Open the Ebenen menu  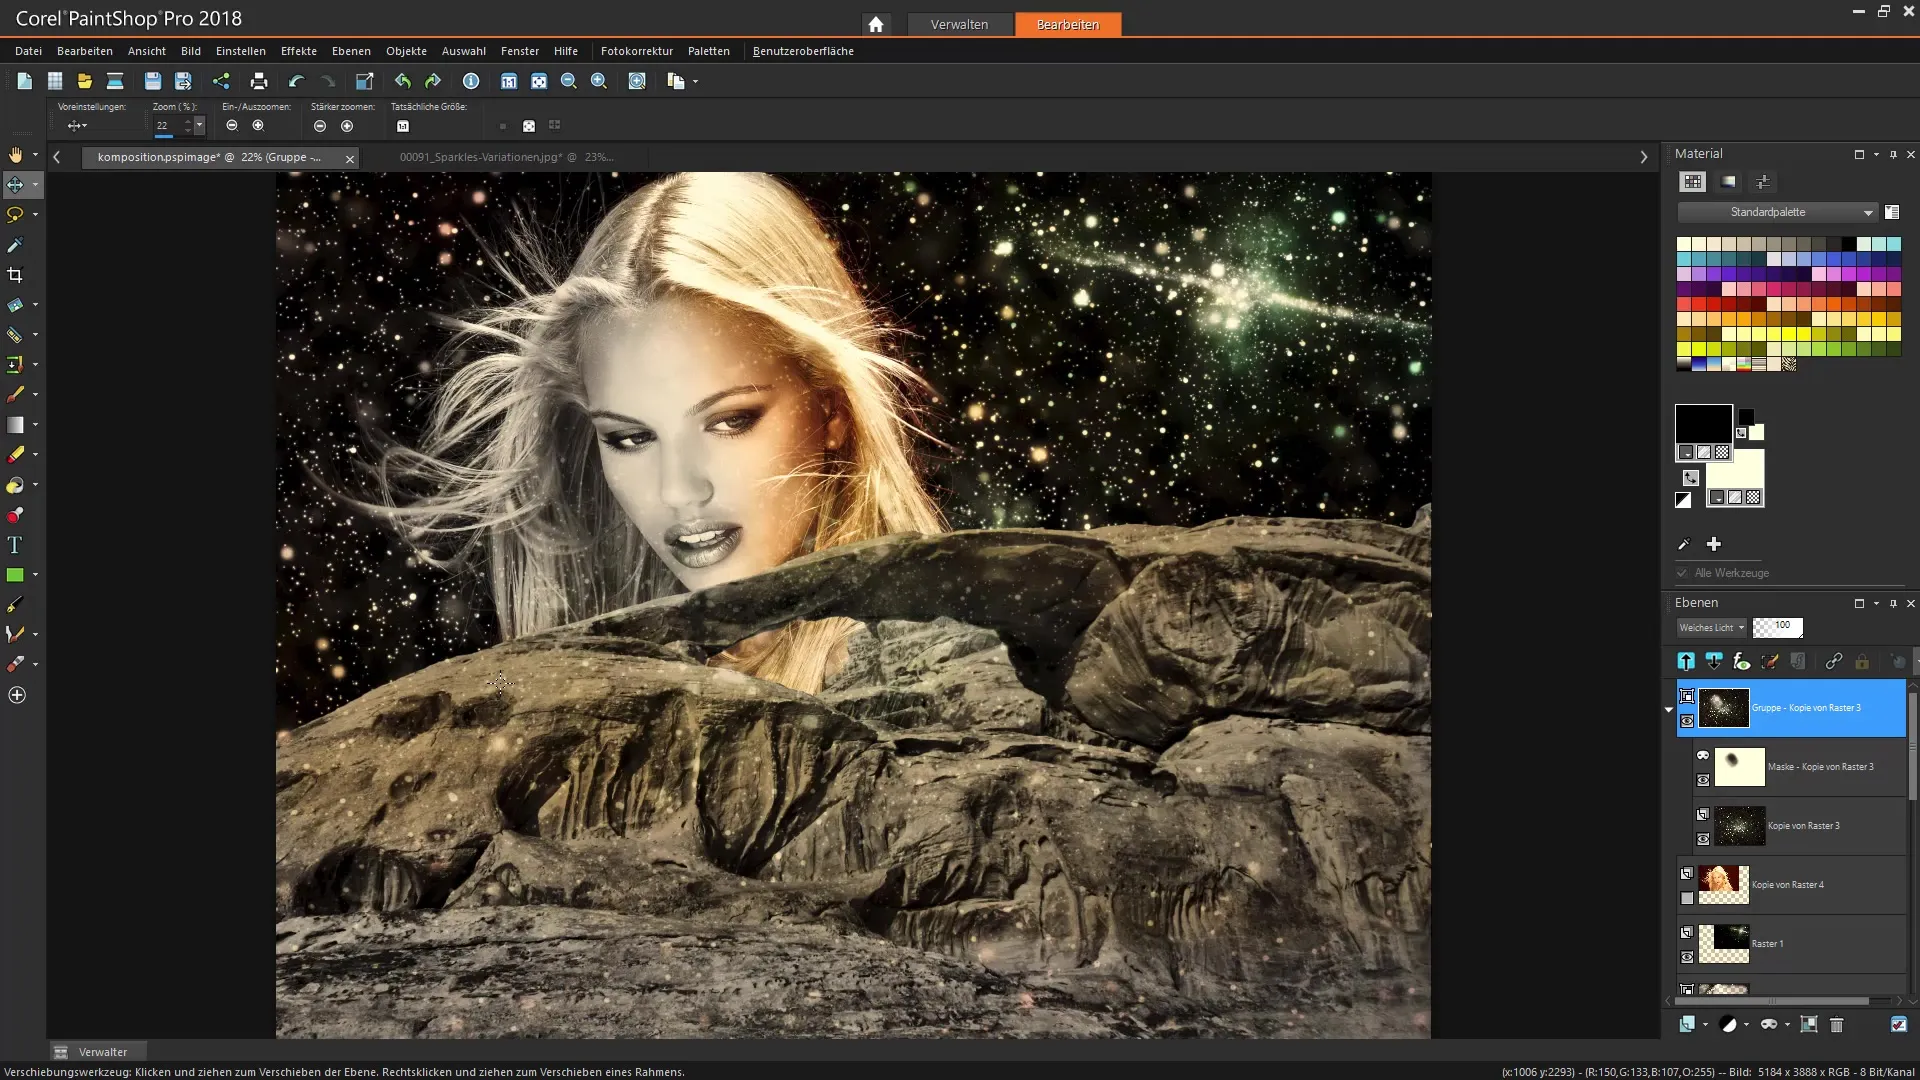click(351, 51)
